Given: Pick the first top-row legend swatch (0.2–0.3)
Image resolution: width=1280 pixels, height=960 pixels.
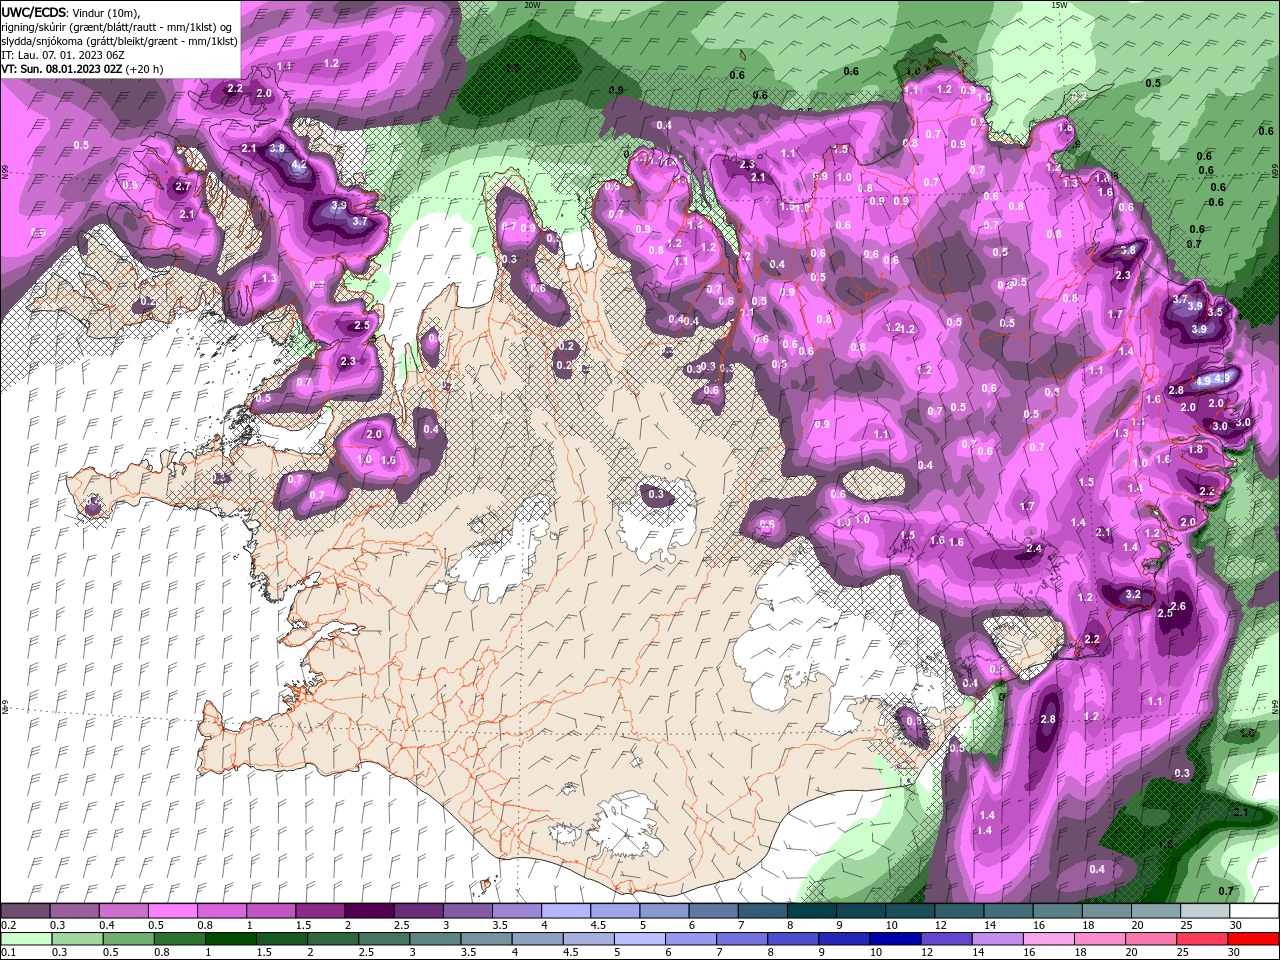Looking at the screenshot, I should (x=25, y=911).
